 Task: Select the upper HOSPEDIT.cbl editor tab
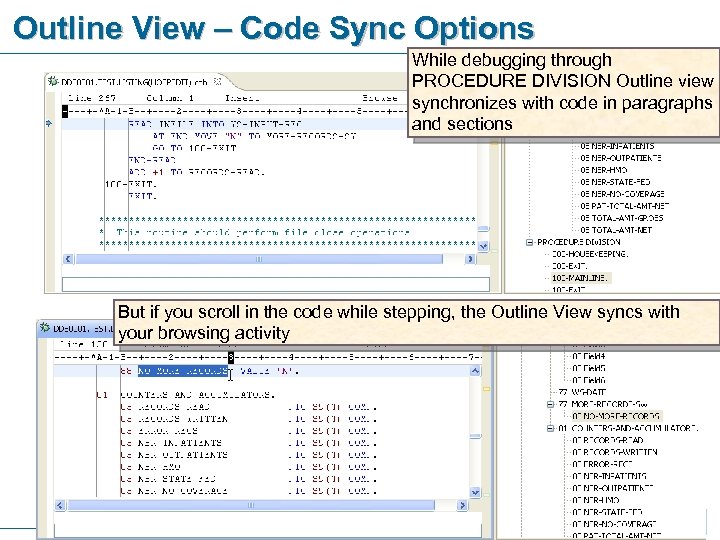[x=135, y=82]
